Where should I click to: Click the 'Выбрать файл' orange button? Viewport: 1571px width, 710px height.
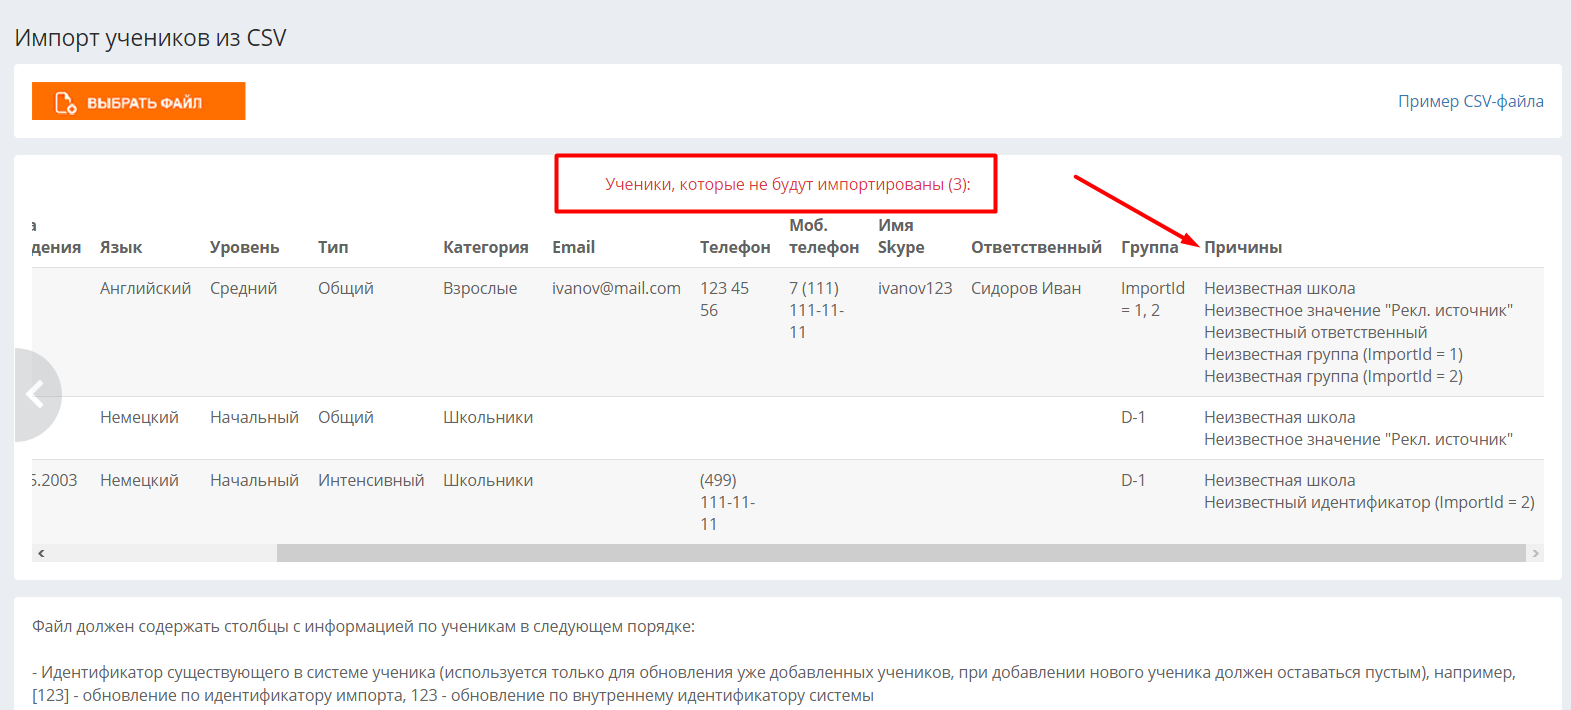pos(138,101)
